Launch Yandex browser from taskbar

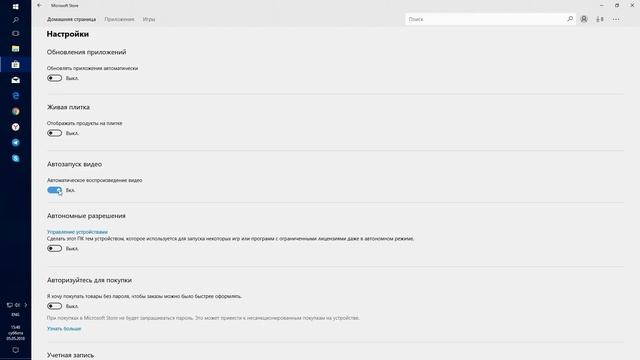16,127
